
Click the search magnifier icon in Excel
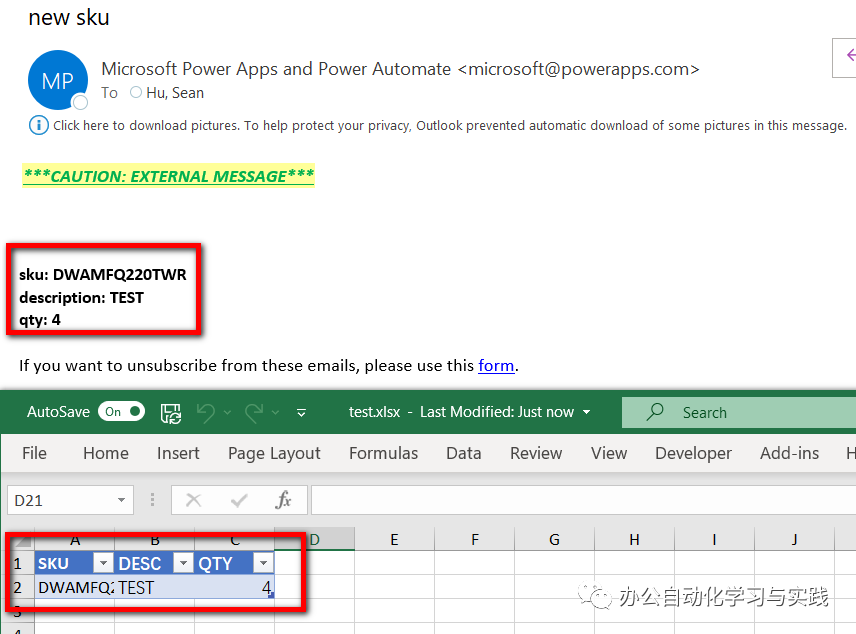655,412
